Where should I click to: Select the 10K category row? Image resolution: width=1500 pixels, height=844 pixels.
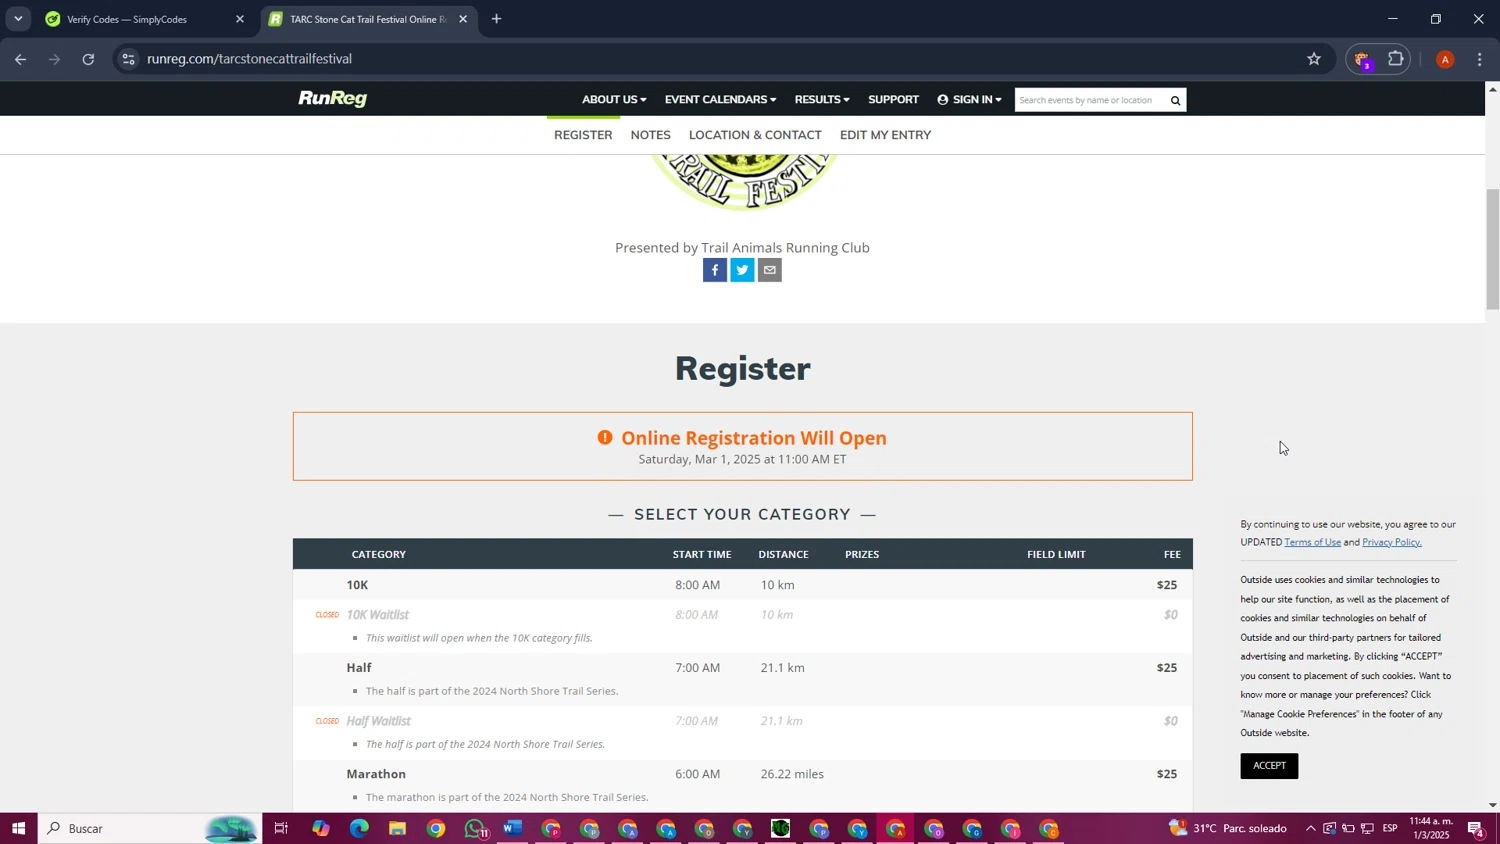click(742, 585)
